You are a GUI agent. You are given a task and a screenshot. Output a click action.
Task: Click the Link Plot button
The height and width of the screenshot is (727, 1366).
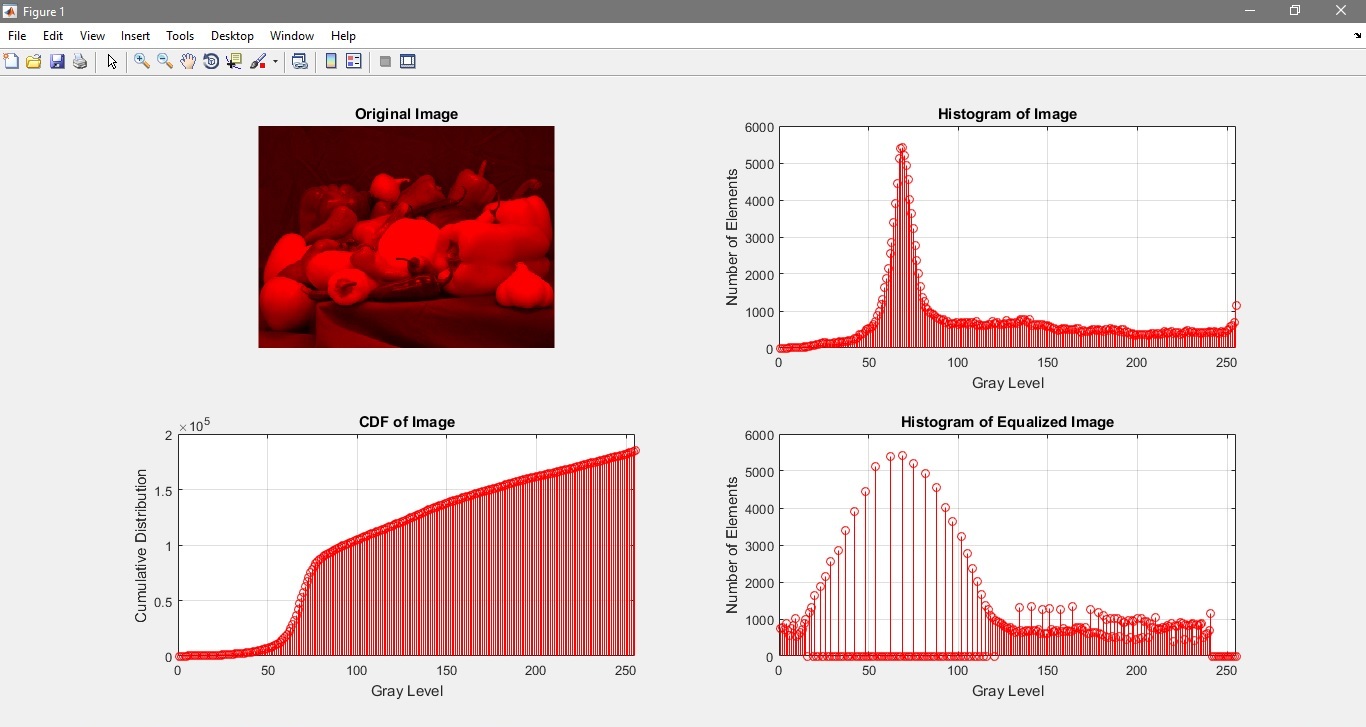point(299,62)
